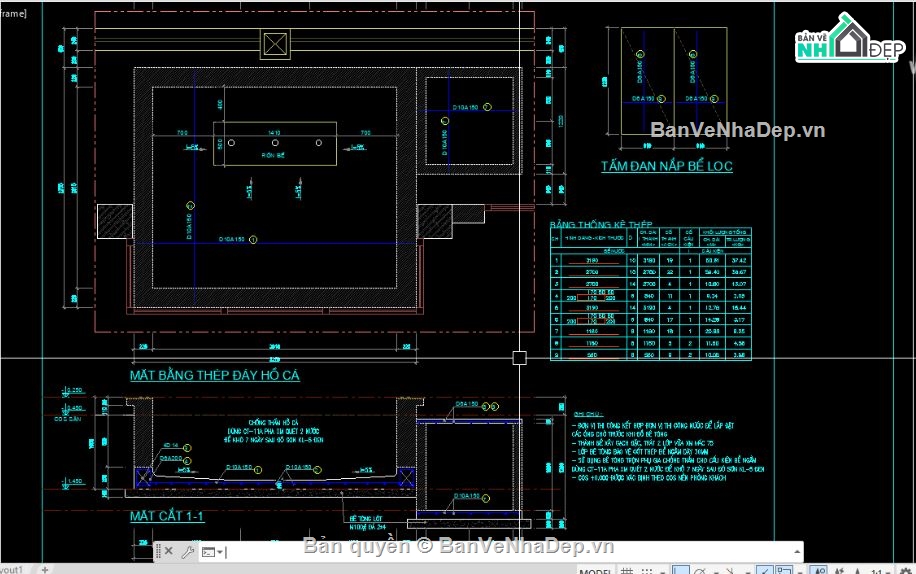Expand command history with the up arrow
Screen dimensions: 916x574
pyautogui.click(x=796, y=551)
